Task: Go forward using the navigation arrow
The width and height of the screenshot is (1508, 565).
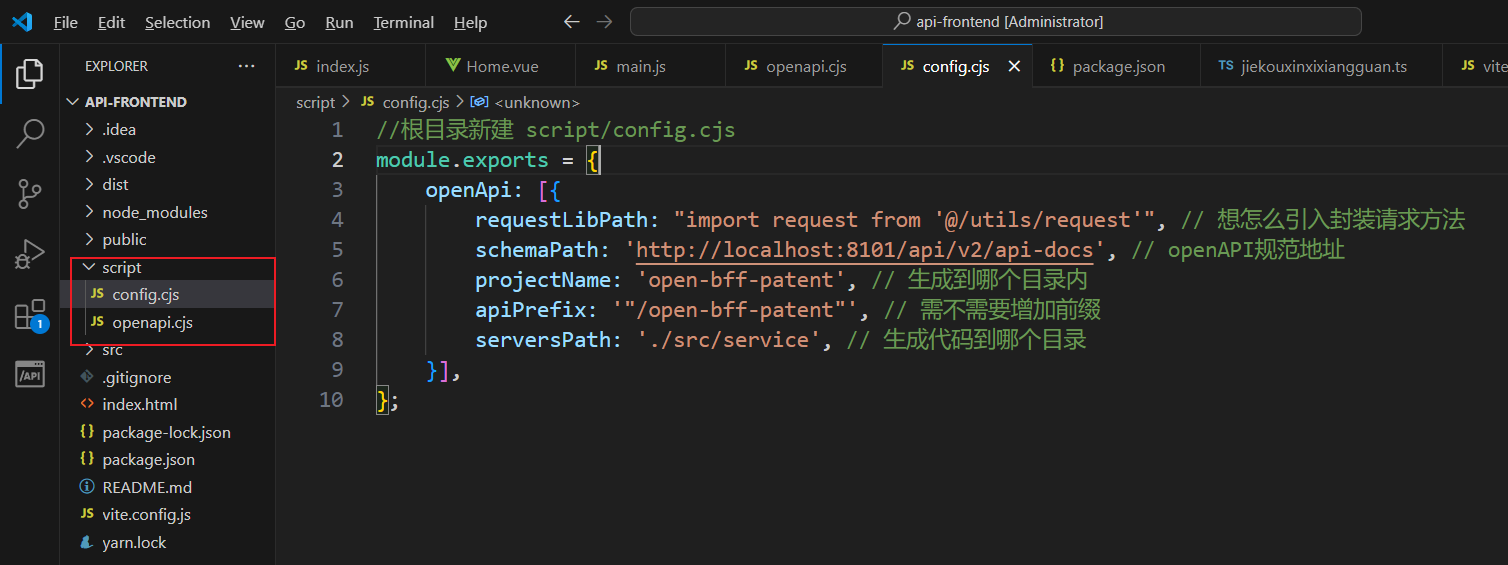Action: (x=604, y=22)
